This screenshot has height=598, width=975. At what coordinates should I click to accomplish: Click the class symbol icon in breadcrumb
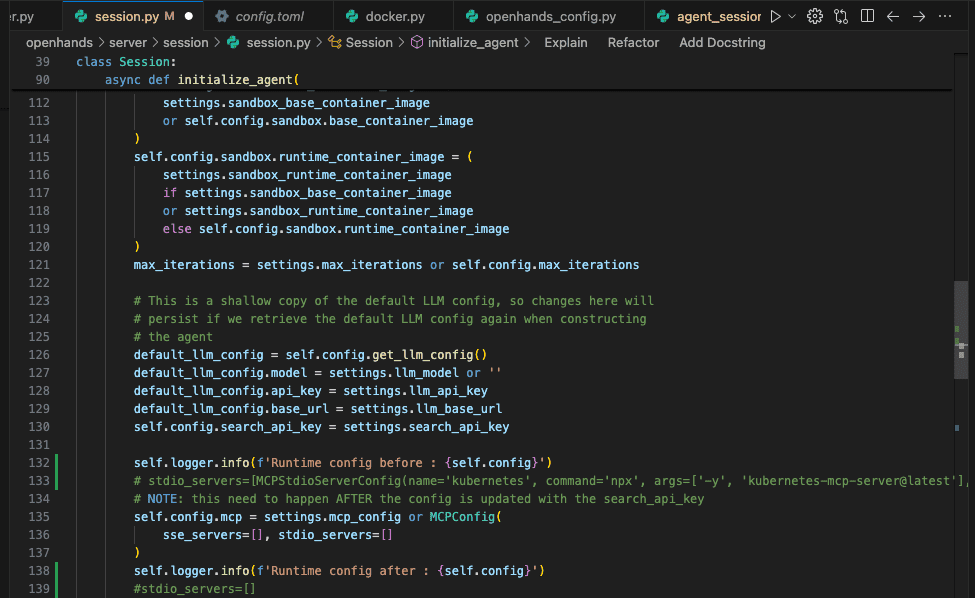(335, 42)
